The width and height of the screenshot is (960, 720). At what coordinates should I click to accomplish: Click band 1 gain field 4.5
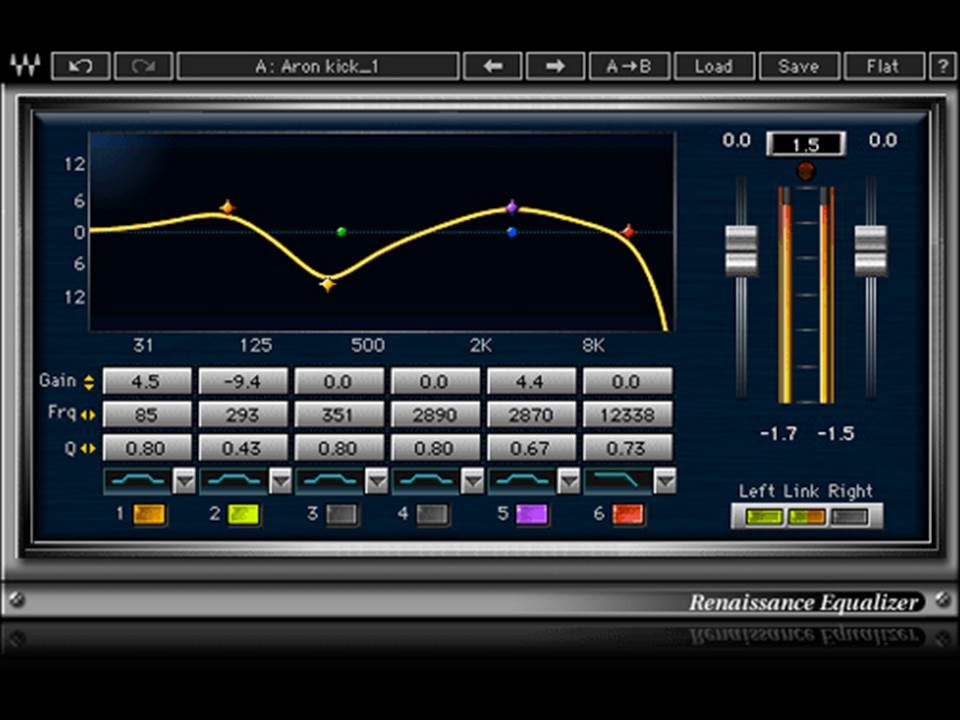click(147, 382)
